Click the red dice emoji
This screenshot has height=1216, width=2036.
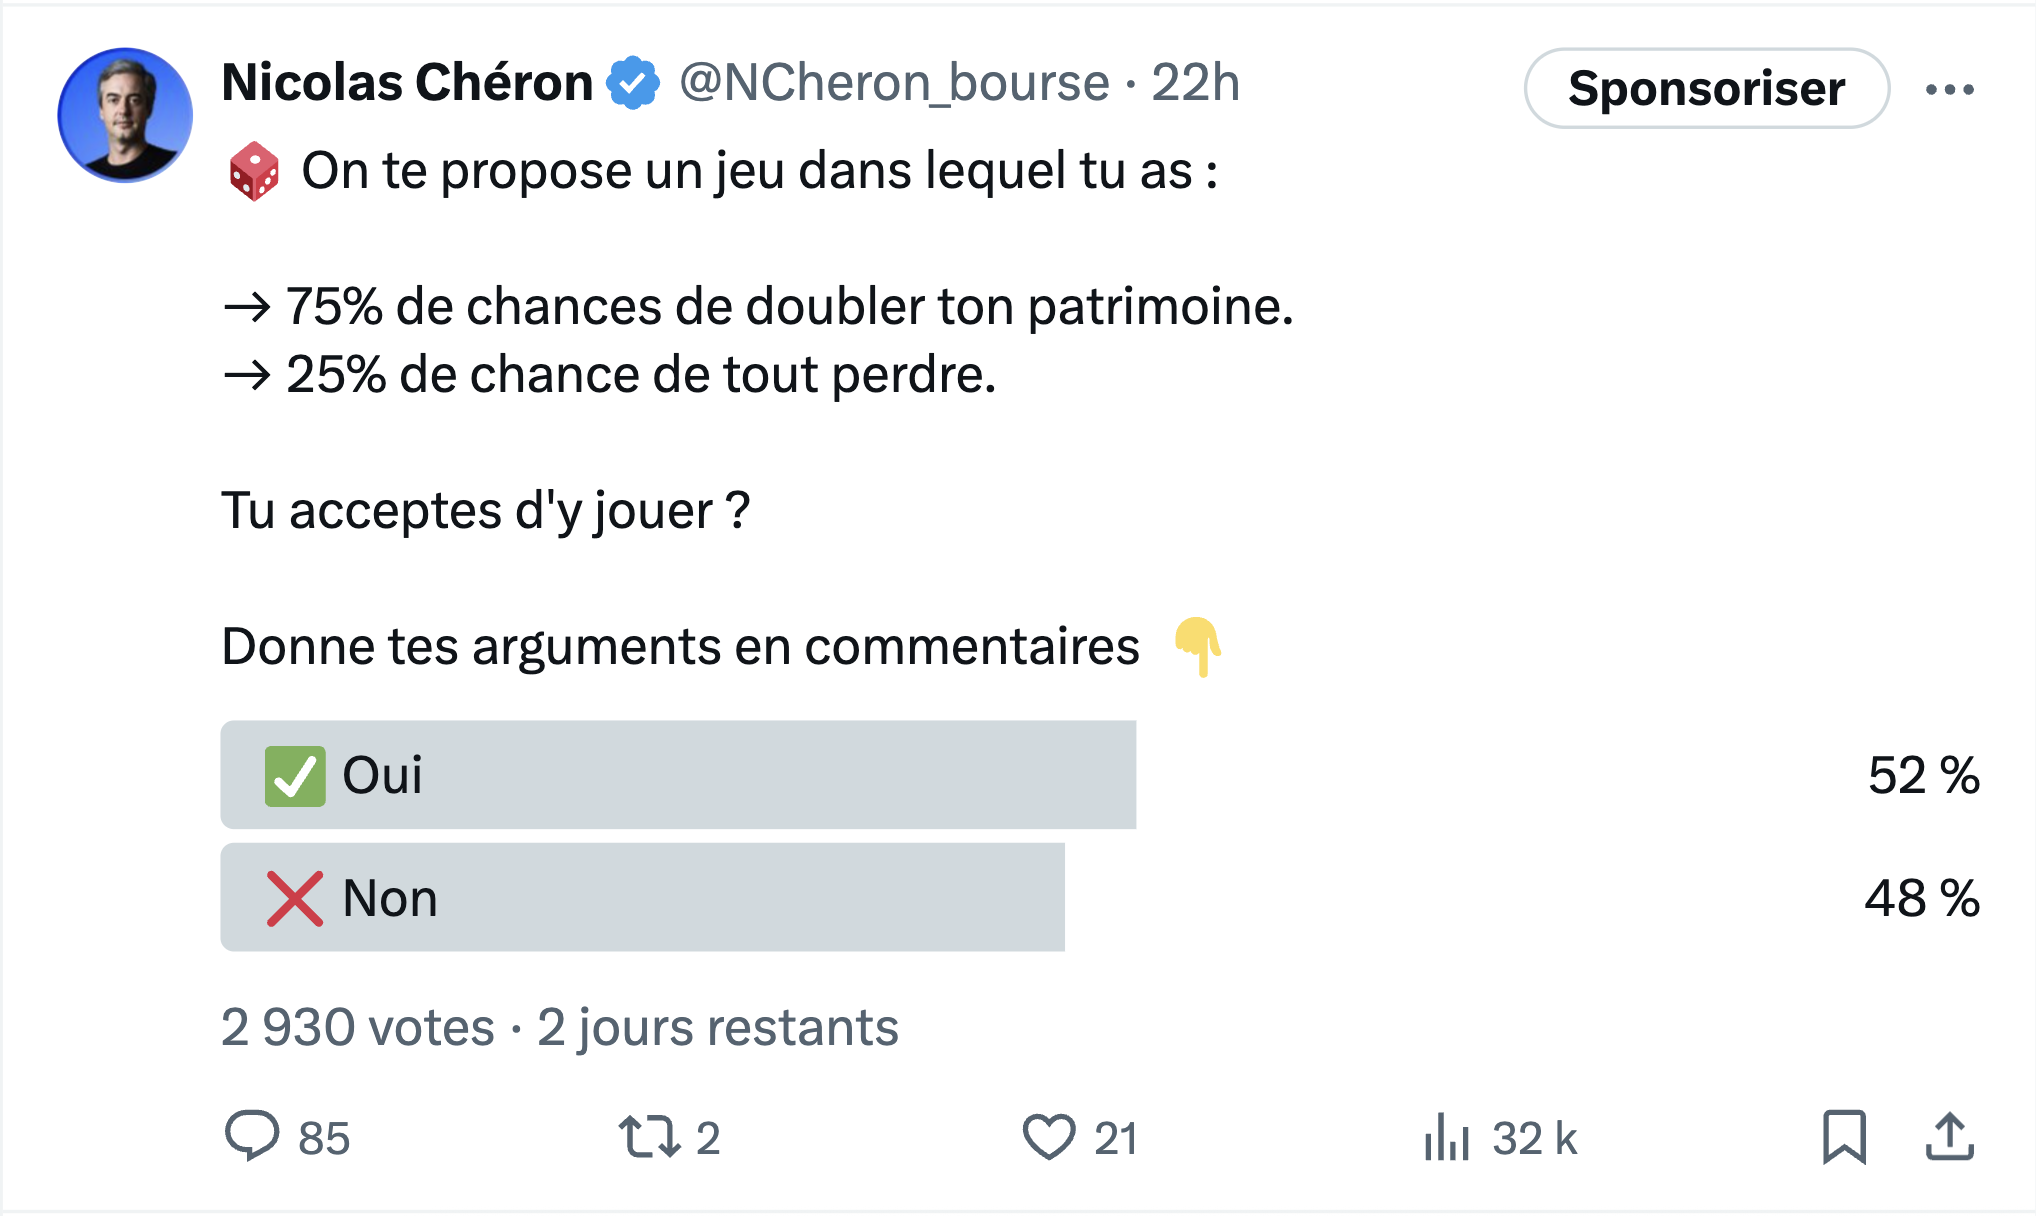click(254, 171)
